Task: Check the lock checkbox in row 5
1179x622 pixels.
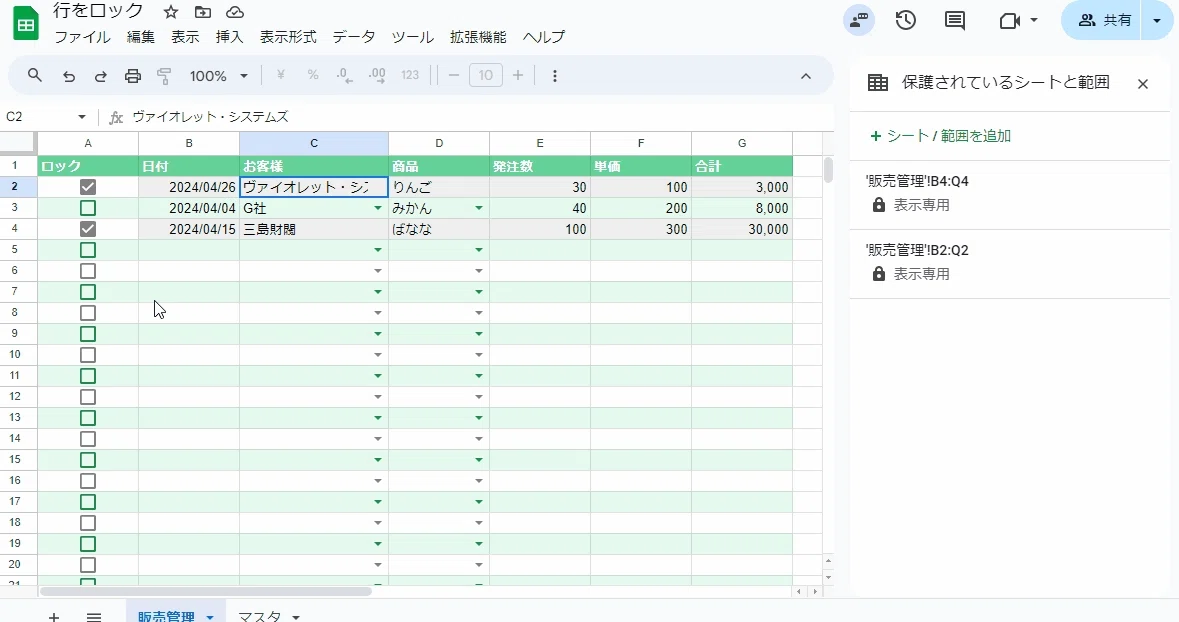Action: tap(88, 250)
